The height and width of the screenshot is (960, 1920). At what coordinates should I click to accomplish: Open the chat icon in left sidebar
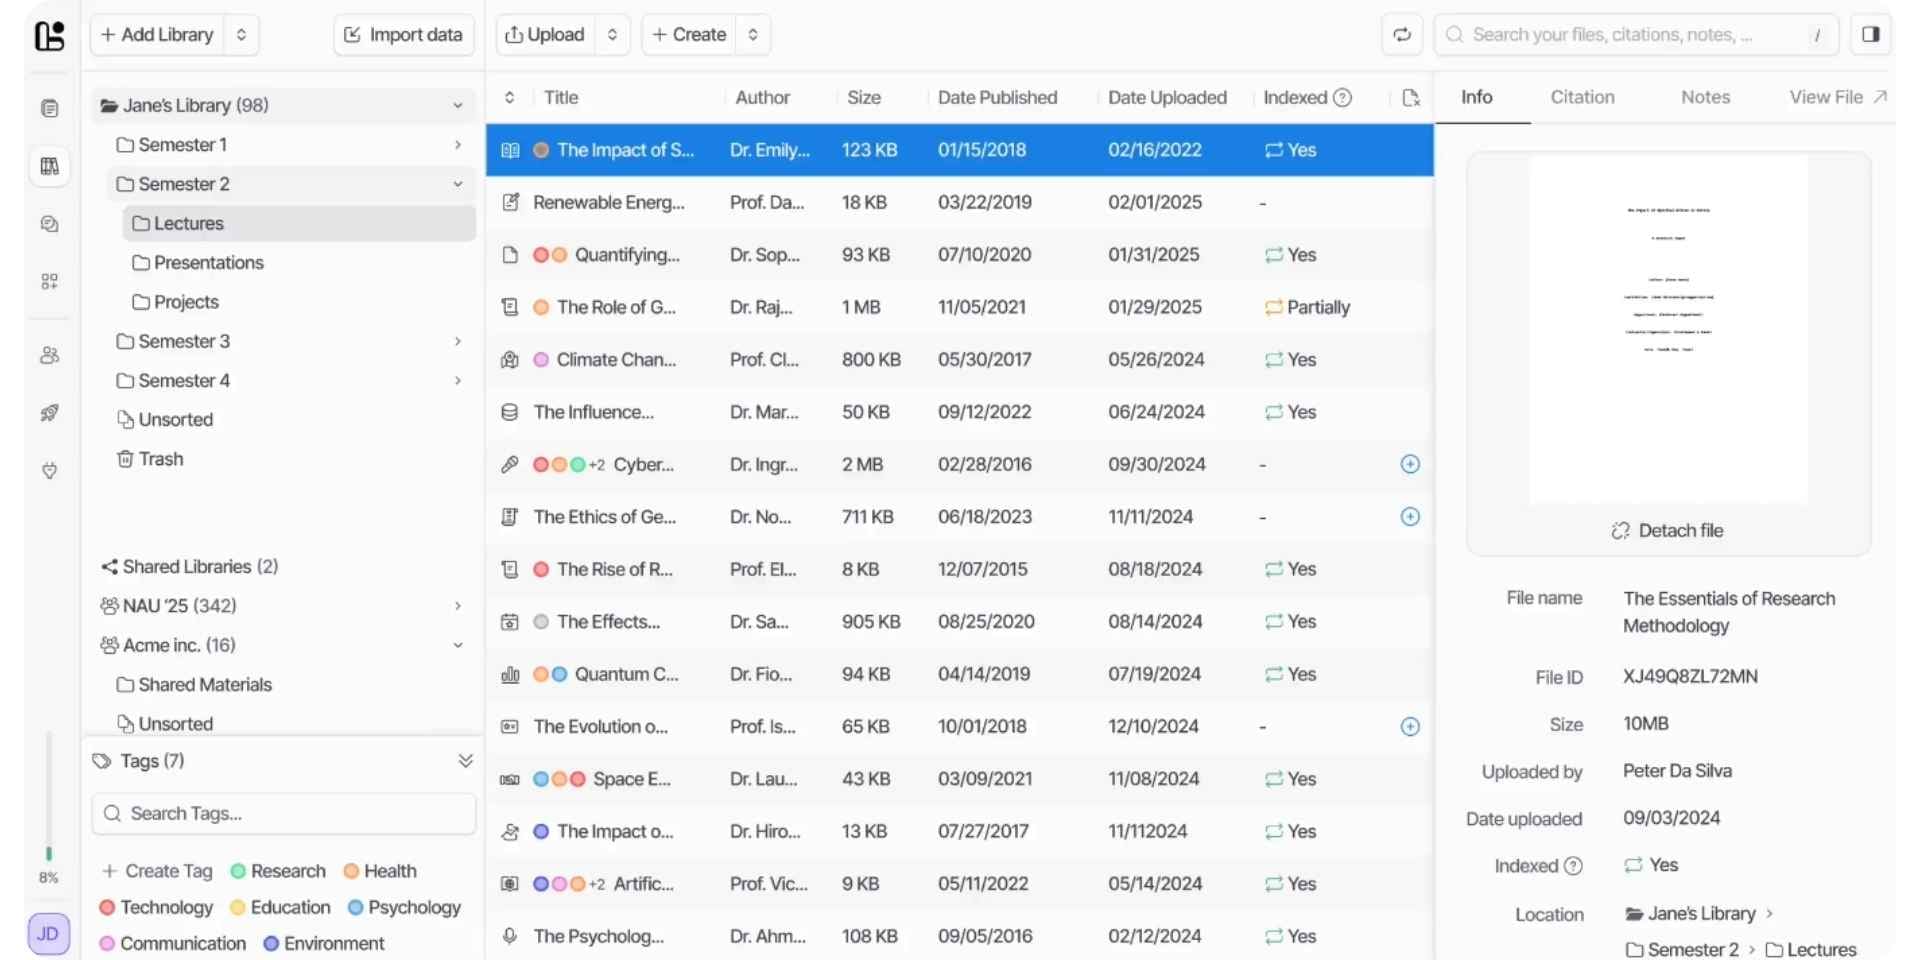(49, 224)
